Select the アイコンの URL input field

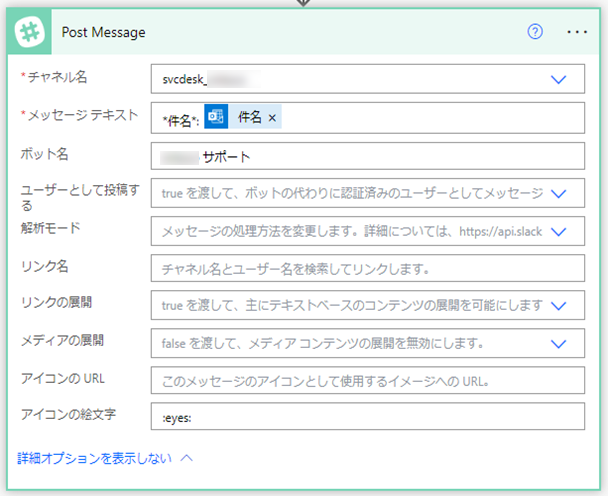[x=367, y=380]
